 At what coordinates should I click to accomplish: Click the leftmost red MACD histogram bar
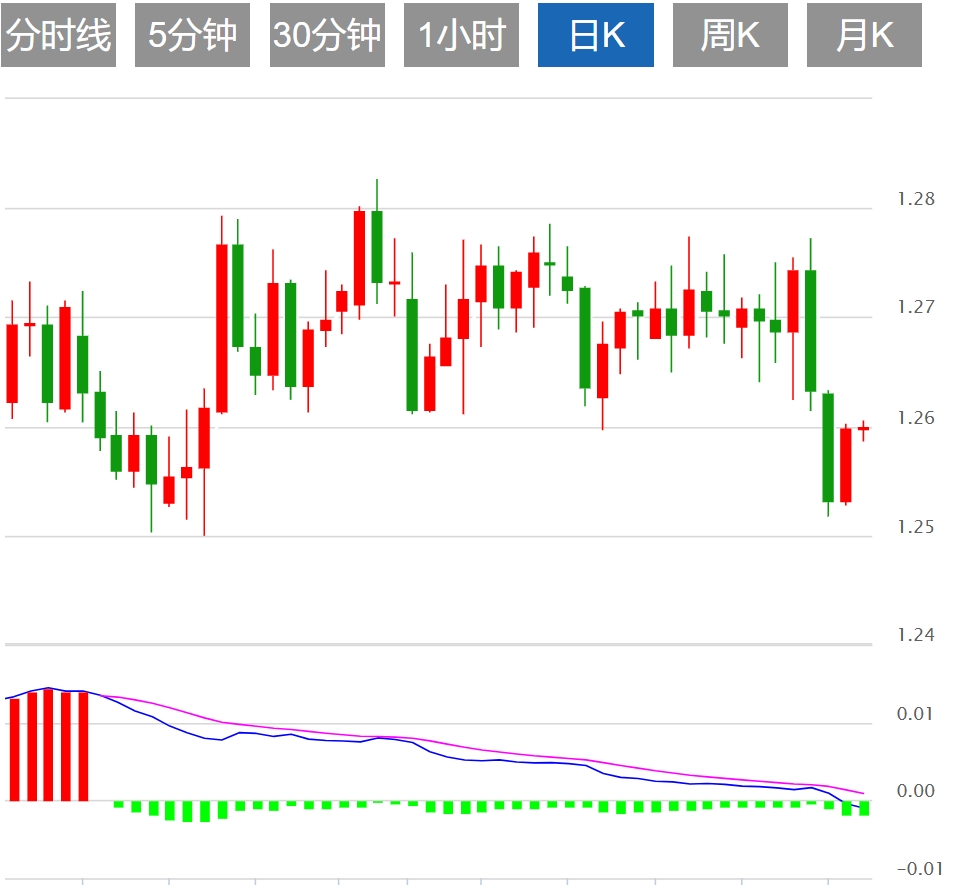[14, 748]
